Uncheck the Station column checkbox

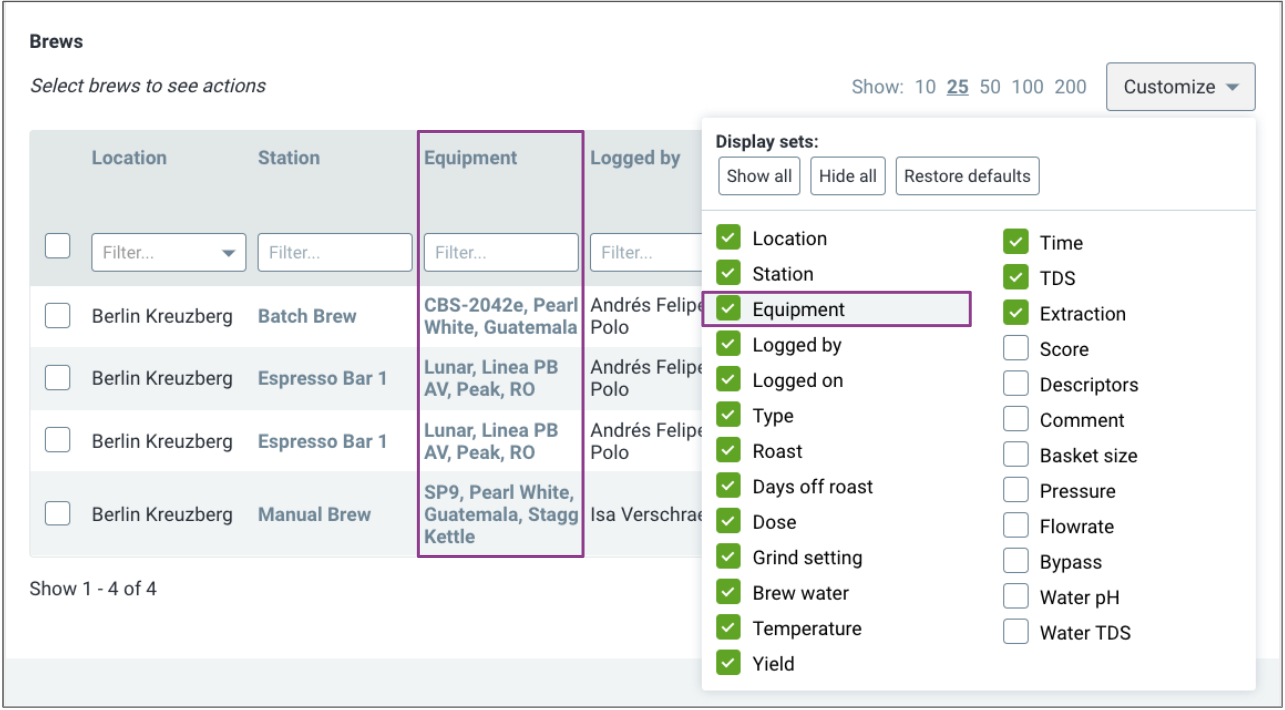coord(728,273)
